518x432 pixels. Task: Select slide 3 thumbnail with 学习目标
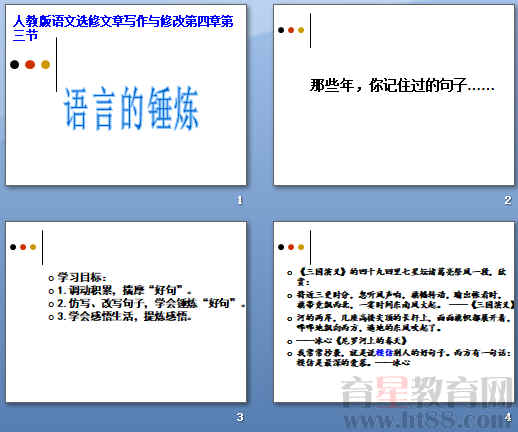(x=126, y=312)
